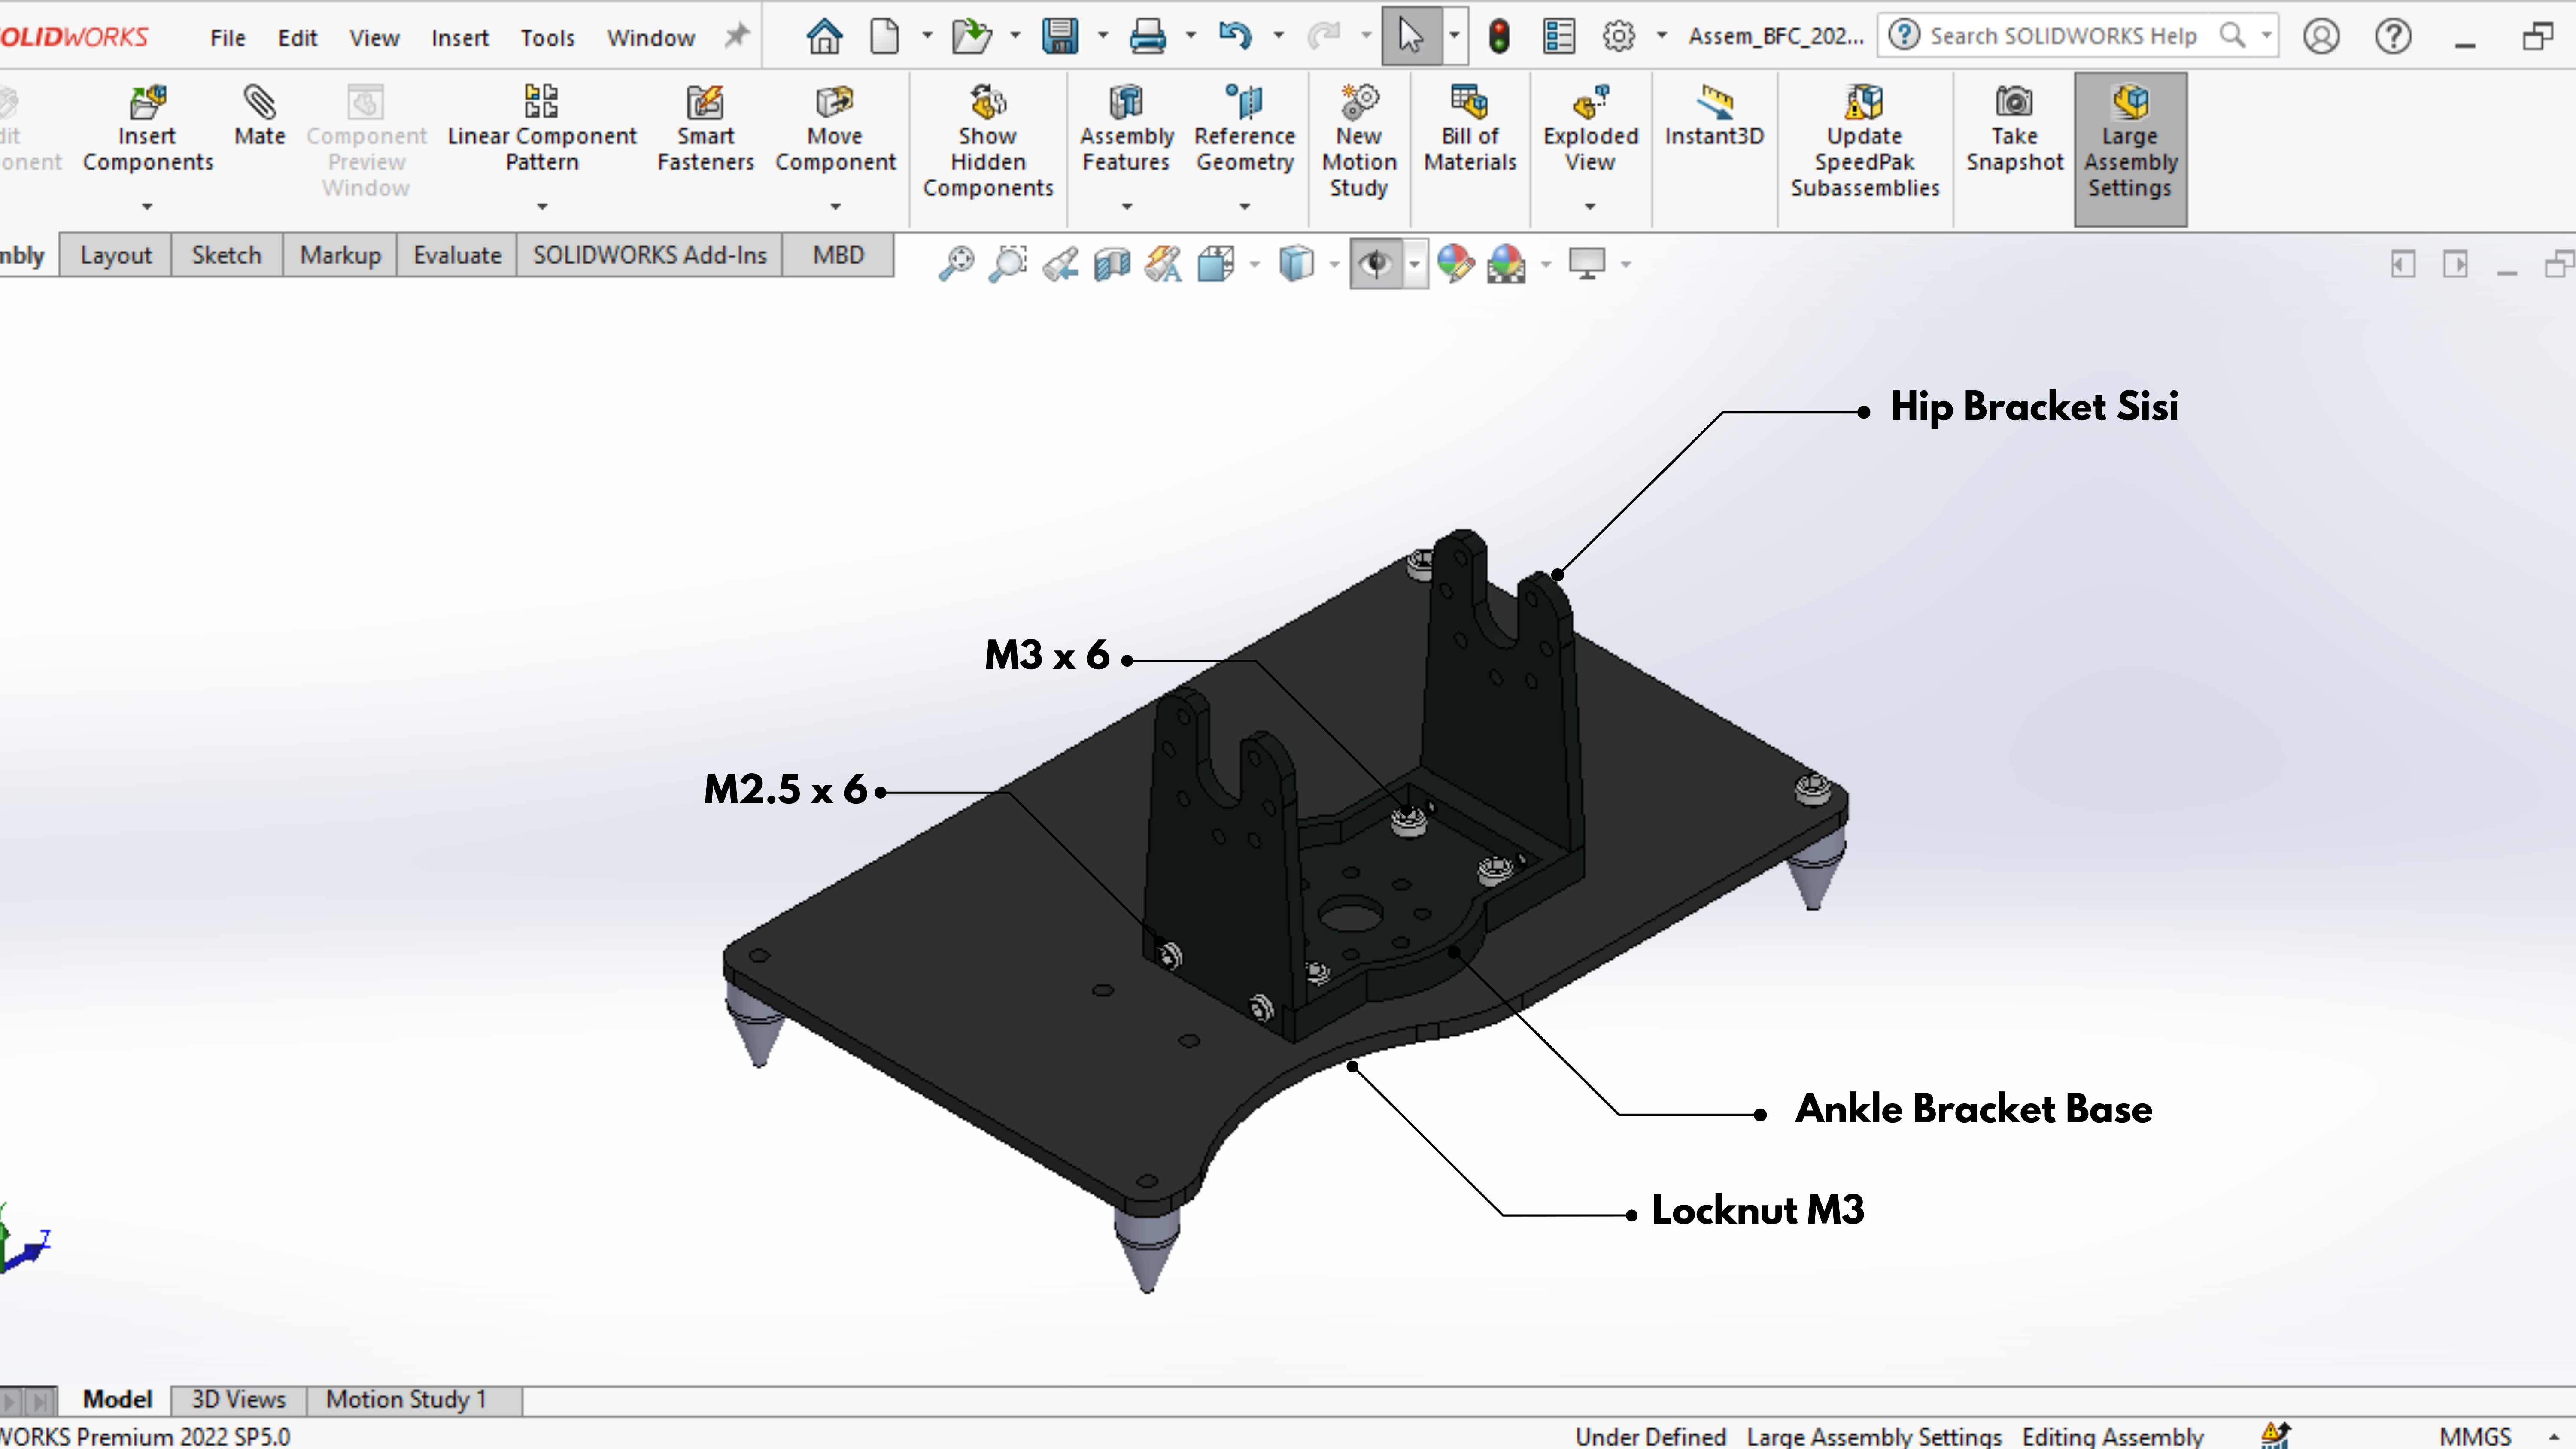Open the Tools menu
The height and width of the screenshot is (1449, 2576).
click(x=547, y=38)
